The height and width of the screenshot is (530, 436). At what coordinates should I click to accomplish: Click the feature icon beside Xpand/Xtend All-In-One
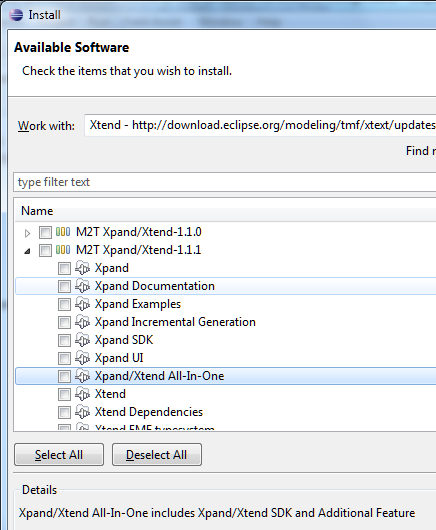pos(82,376)
